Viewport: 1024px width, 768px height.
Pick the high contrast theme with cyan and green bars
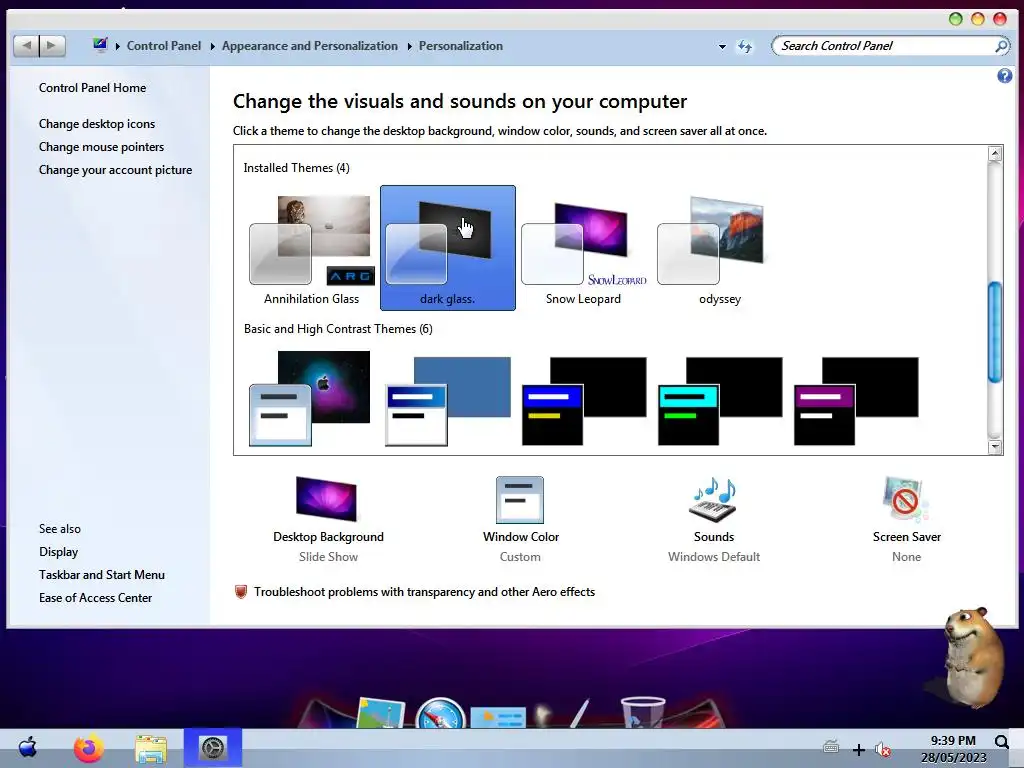tap(720, 401)
